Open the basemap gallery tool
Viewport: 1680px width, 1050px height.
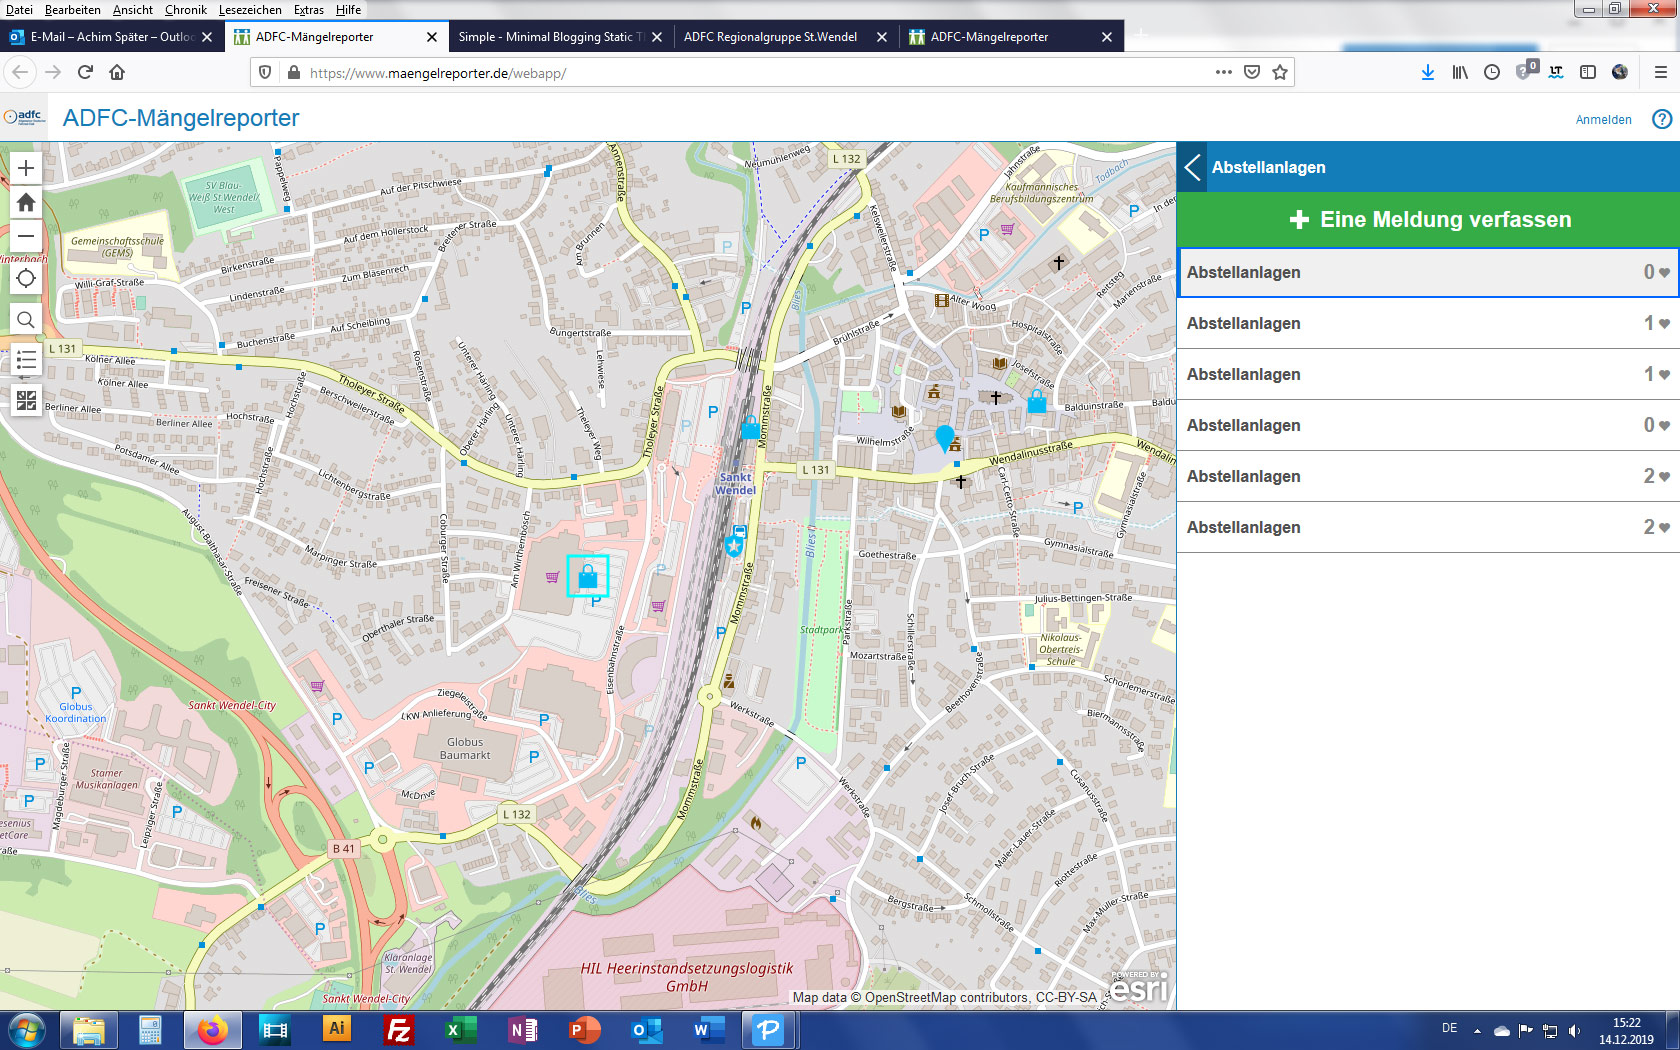tap(26, 400)
